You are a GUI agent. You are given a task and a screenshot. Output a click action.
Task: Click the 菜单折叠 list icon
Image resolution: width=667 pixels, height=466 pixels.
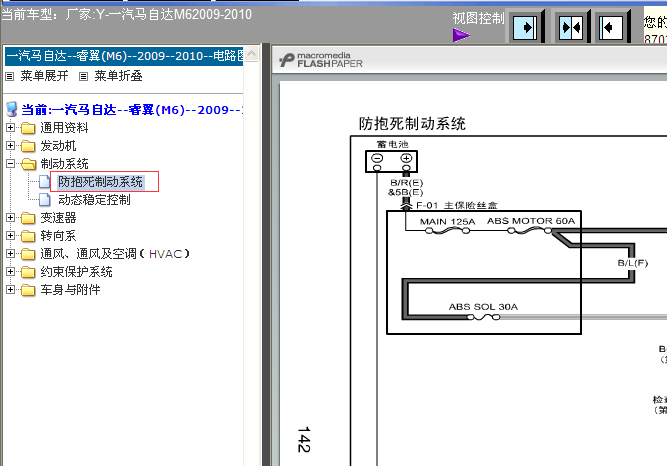83,76
